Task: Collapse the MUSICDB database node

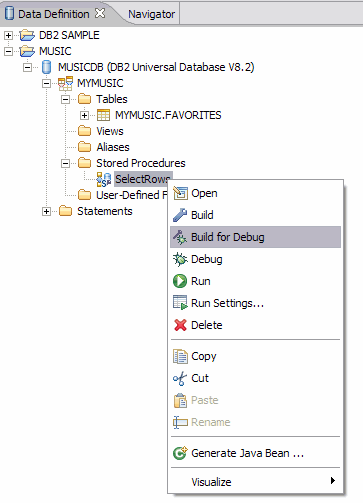Action: [28, 67]
